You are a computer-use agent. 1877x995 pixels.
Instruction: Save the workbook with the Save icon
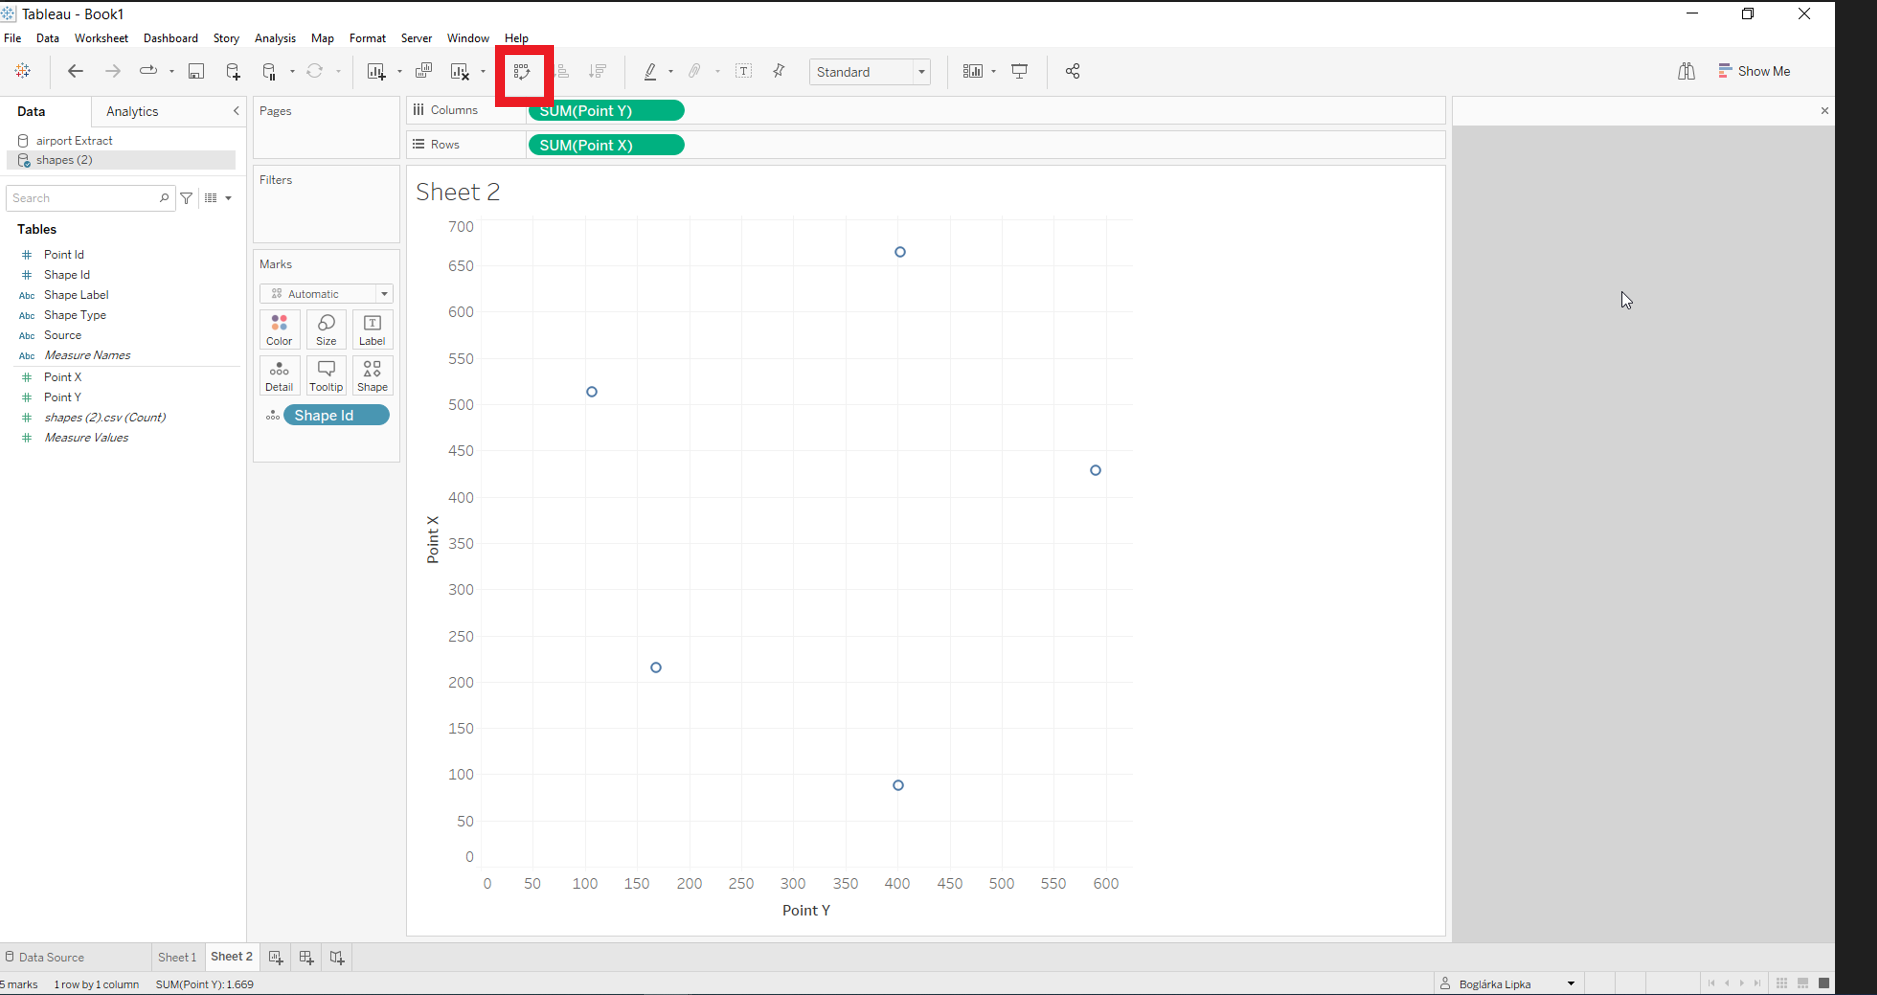point(196,71)
